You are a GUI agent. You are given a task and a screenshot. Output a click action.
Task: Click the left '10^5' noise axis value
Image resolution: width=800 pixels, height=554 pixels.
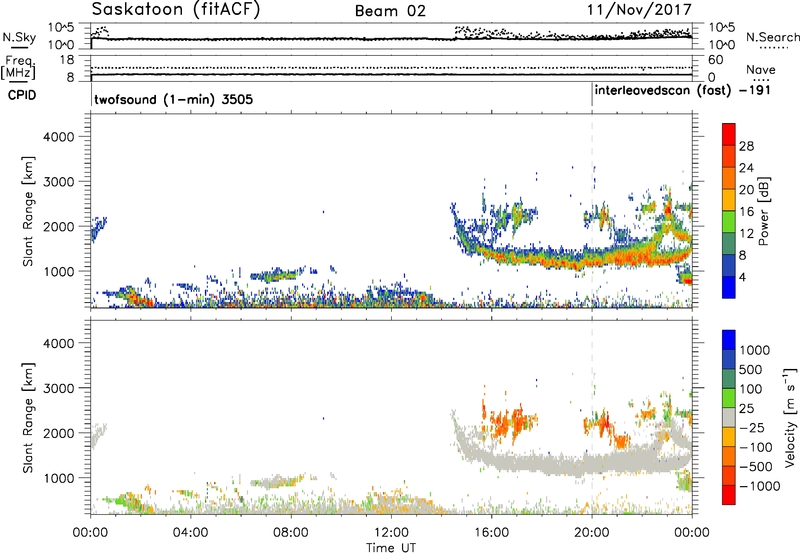[x=61, y=28]
